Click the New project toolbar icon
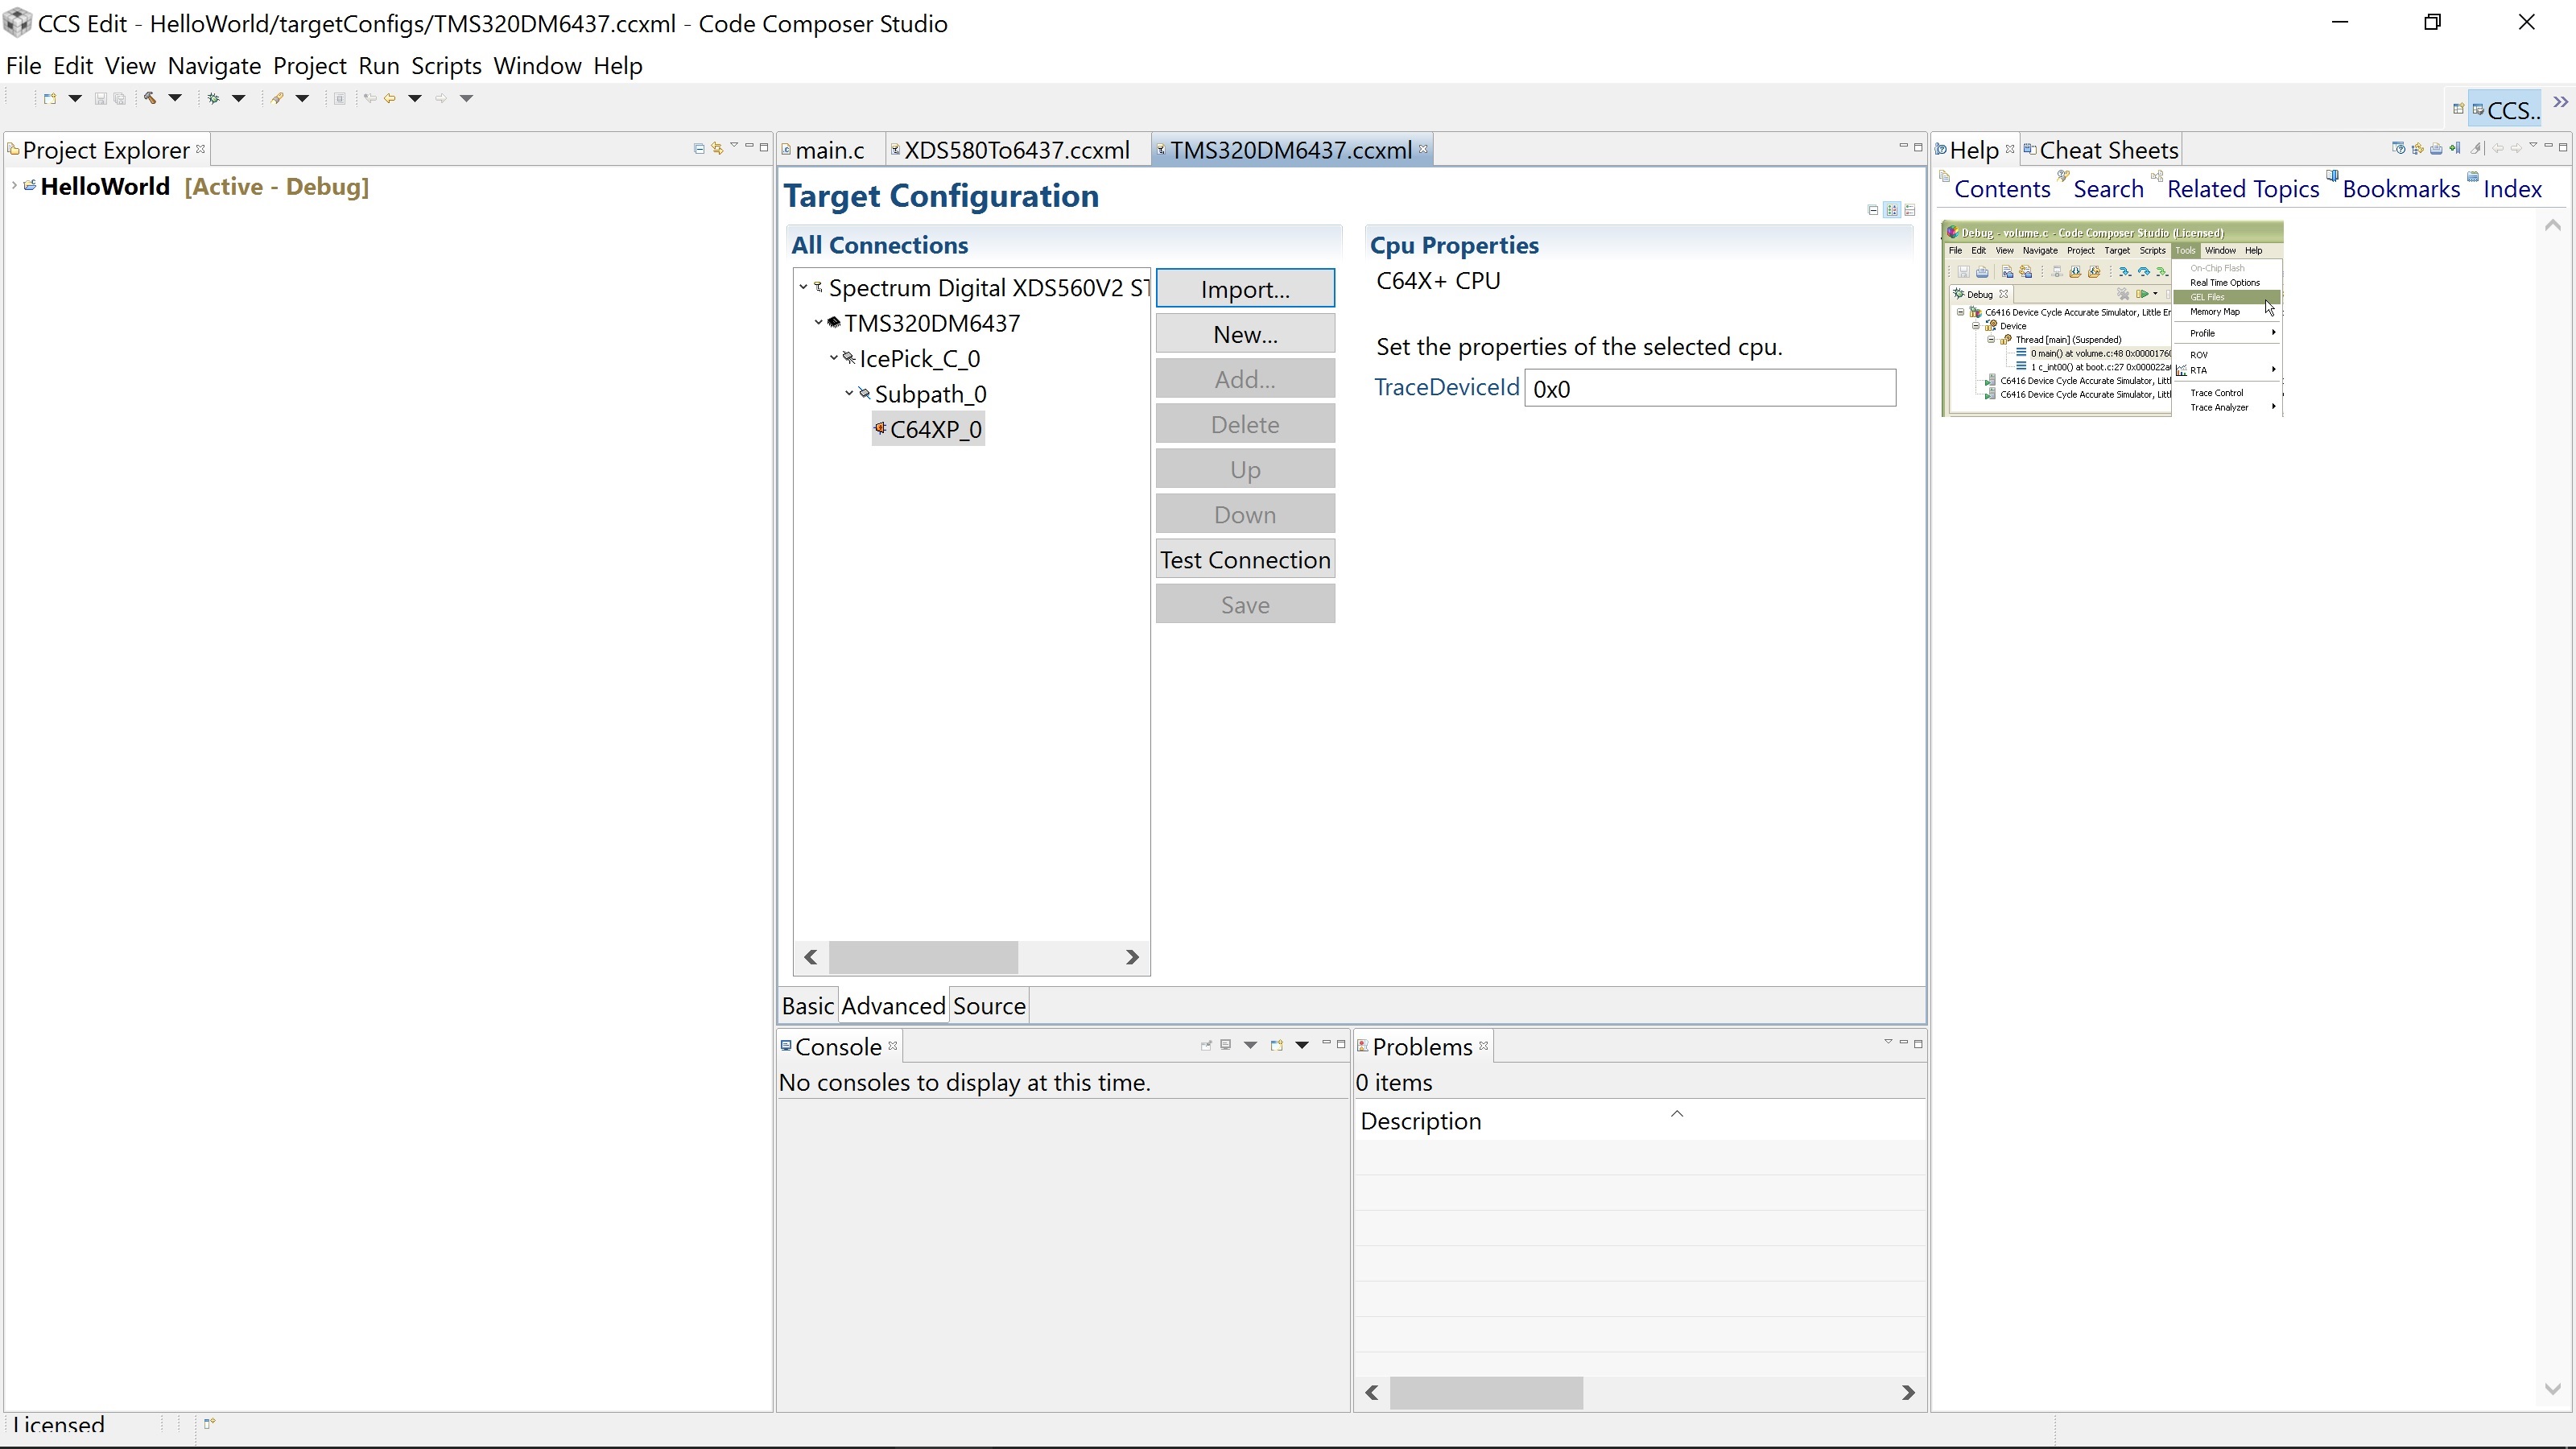 pos(50,98)
